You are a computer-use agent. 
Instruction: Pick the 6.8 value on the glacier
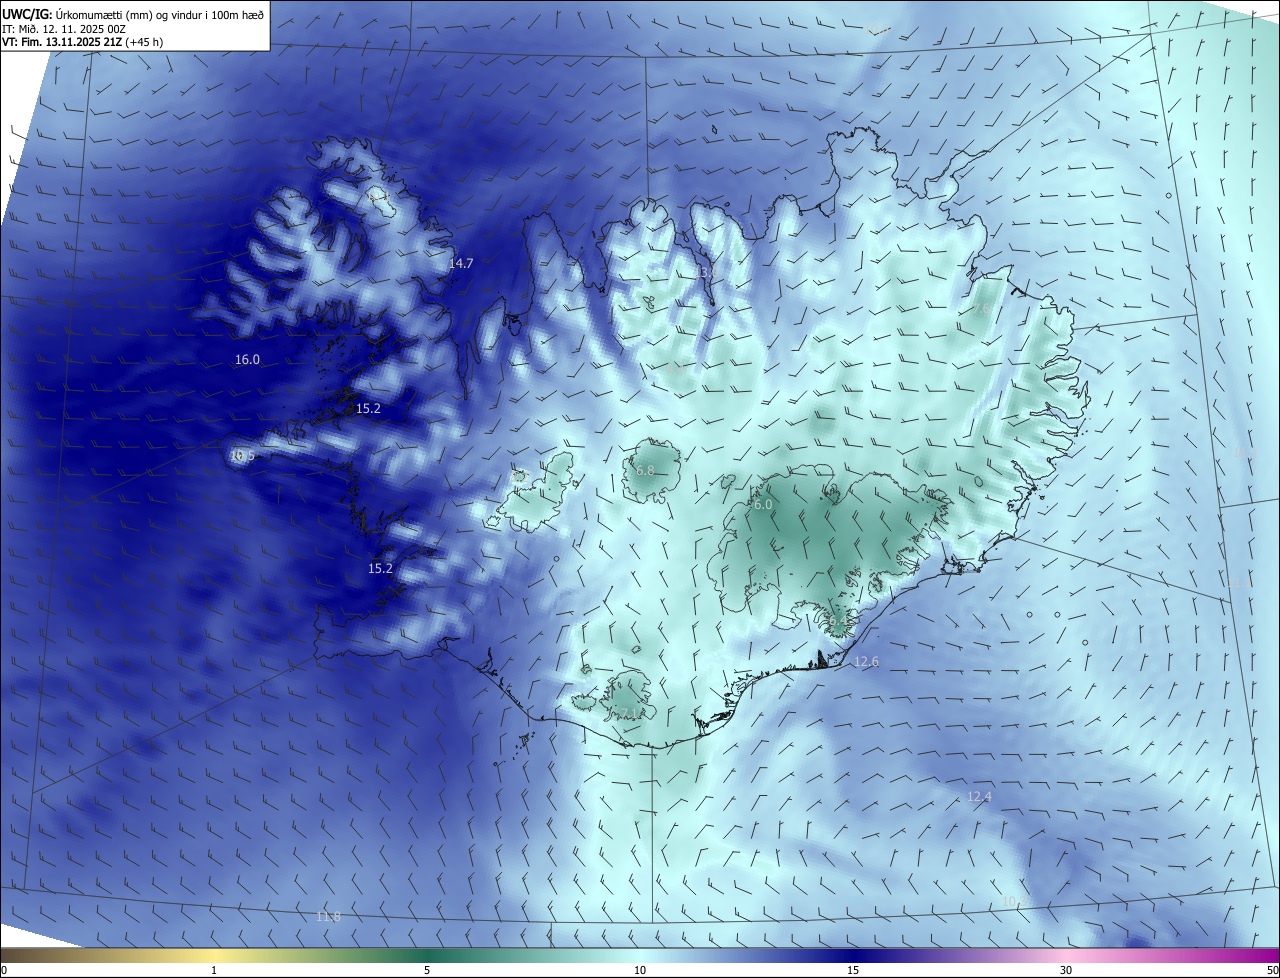pos(645,470)
